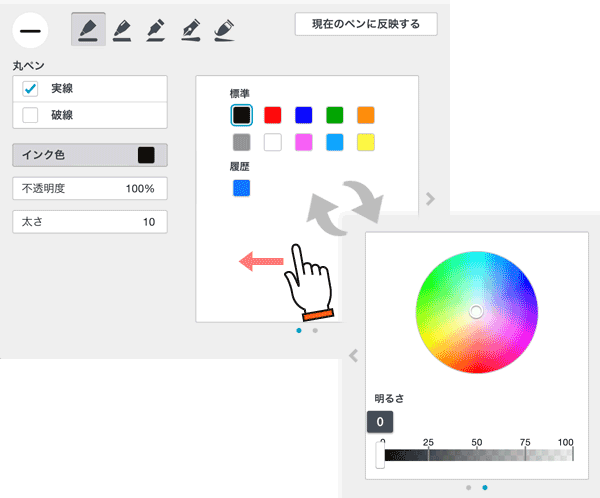The image size is (600, 498).
Task: Enable the 破線 dashed line checkbox
Action: click(30, 115)
